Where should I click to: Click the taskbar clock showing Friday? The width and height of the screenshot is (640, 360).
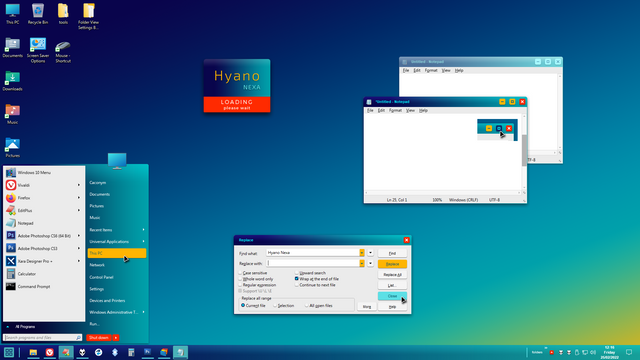[x=609, y=352]
